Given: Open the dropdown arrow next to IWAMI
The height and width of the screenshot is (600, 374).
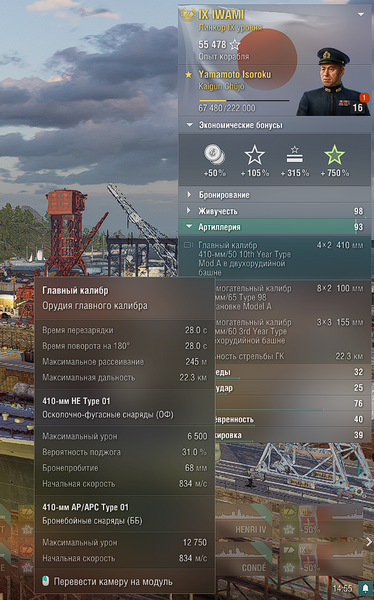Looking at the screenshot, I should pos(361,15).
